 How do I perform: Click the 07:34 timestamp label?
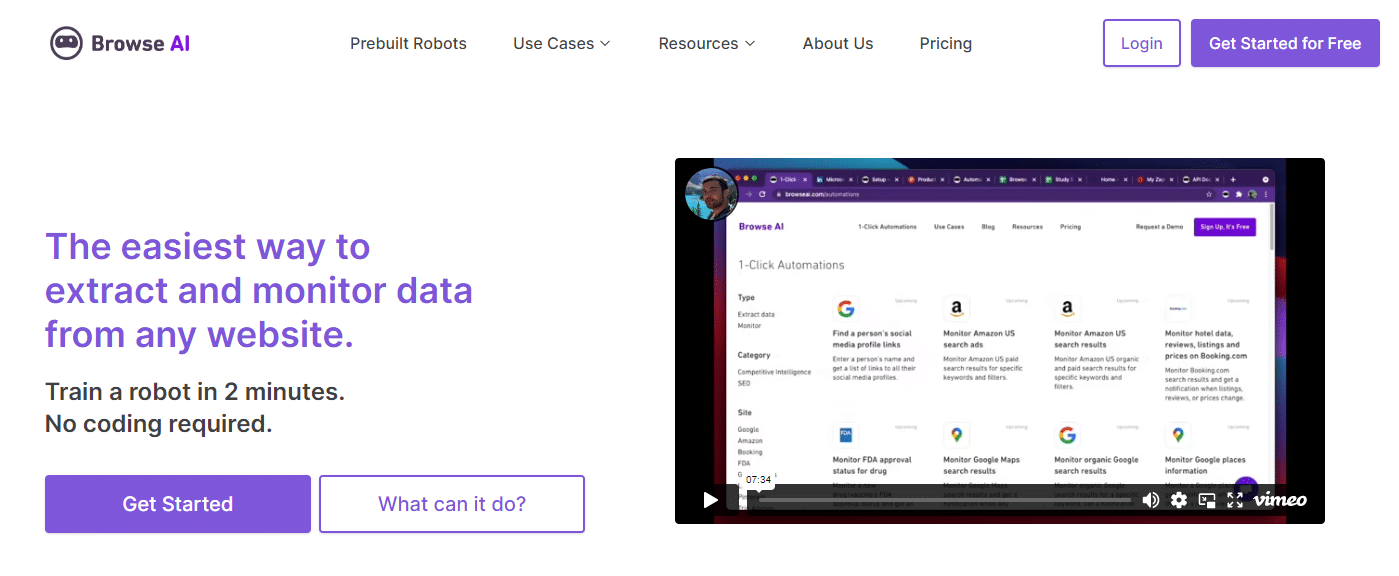[x=758, y=479]
